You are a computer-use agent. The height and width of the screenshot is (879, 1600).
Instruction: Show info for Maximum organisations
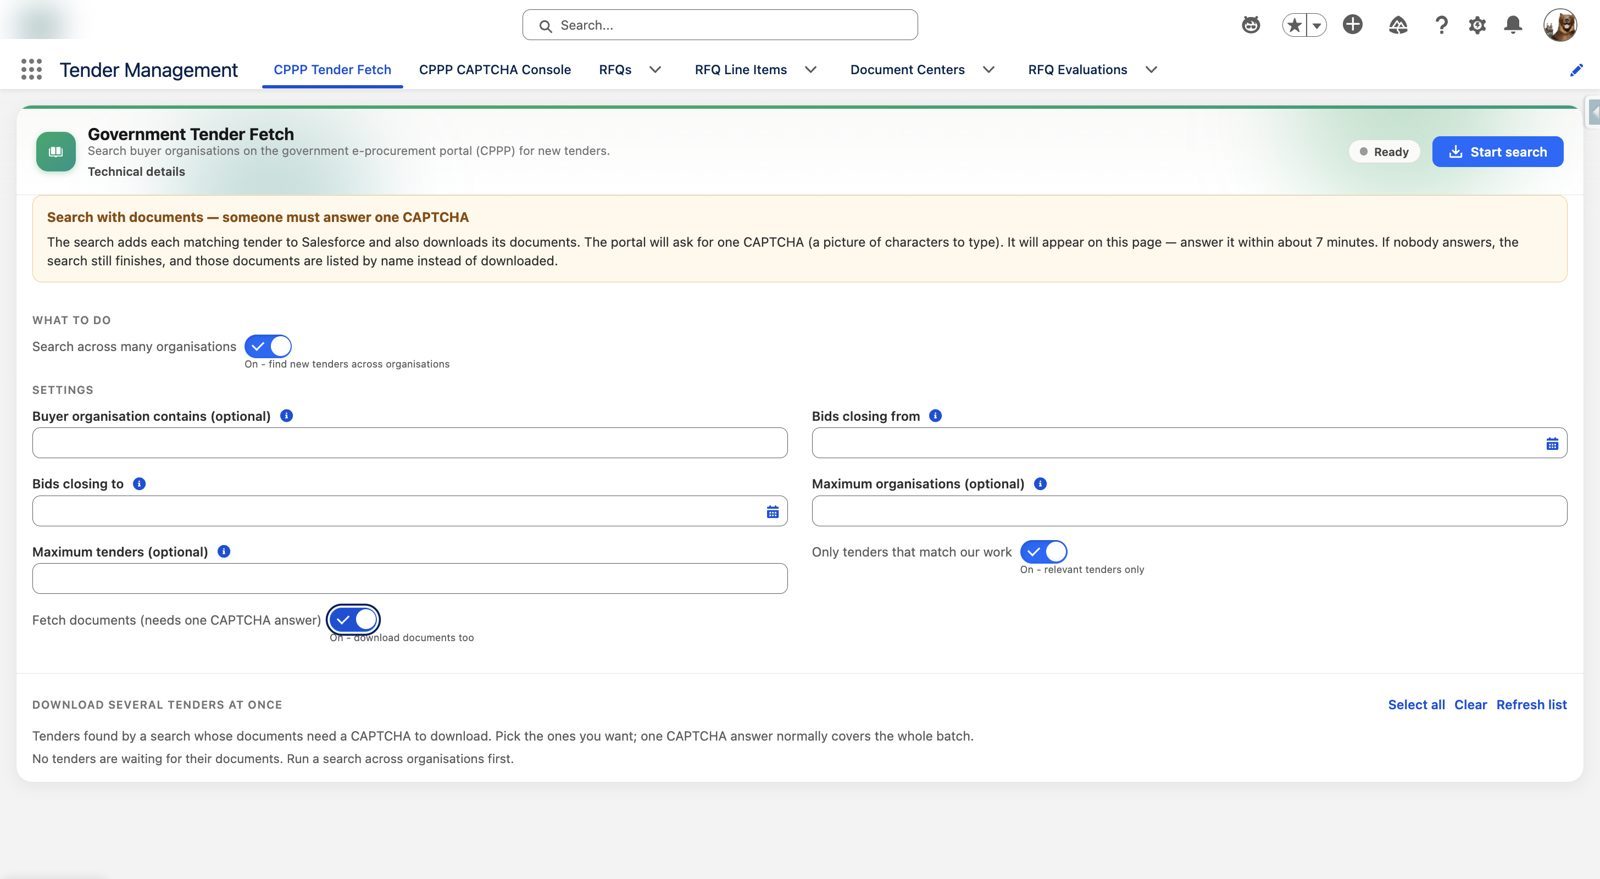coord(1040,484)
